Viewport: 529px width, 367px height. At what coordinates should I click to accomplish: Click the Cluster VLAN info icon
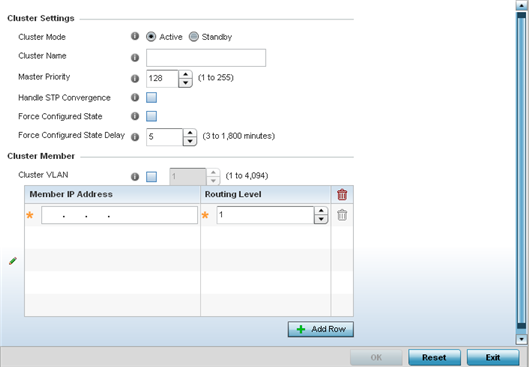(x=135, y=176)
